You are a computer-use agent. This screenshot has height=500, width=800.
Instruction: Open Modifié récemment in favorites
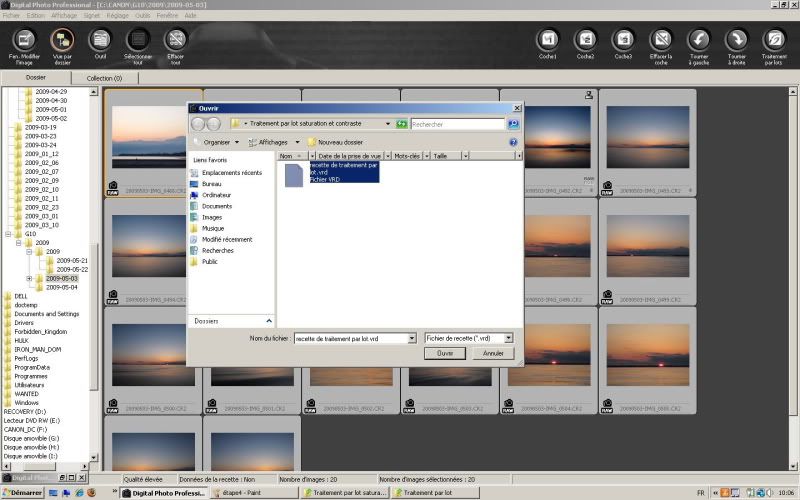pos(227,240)
